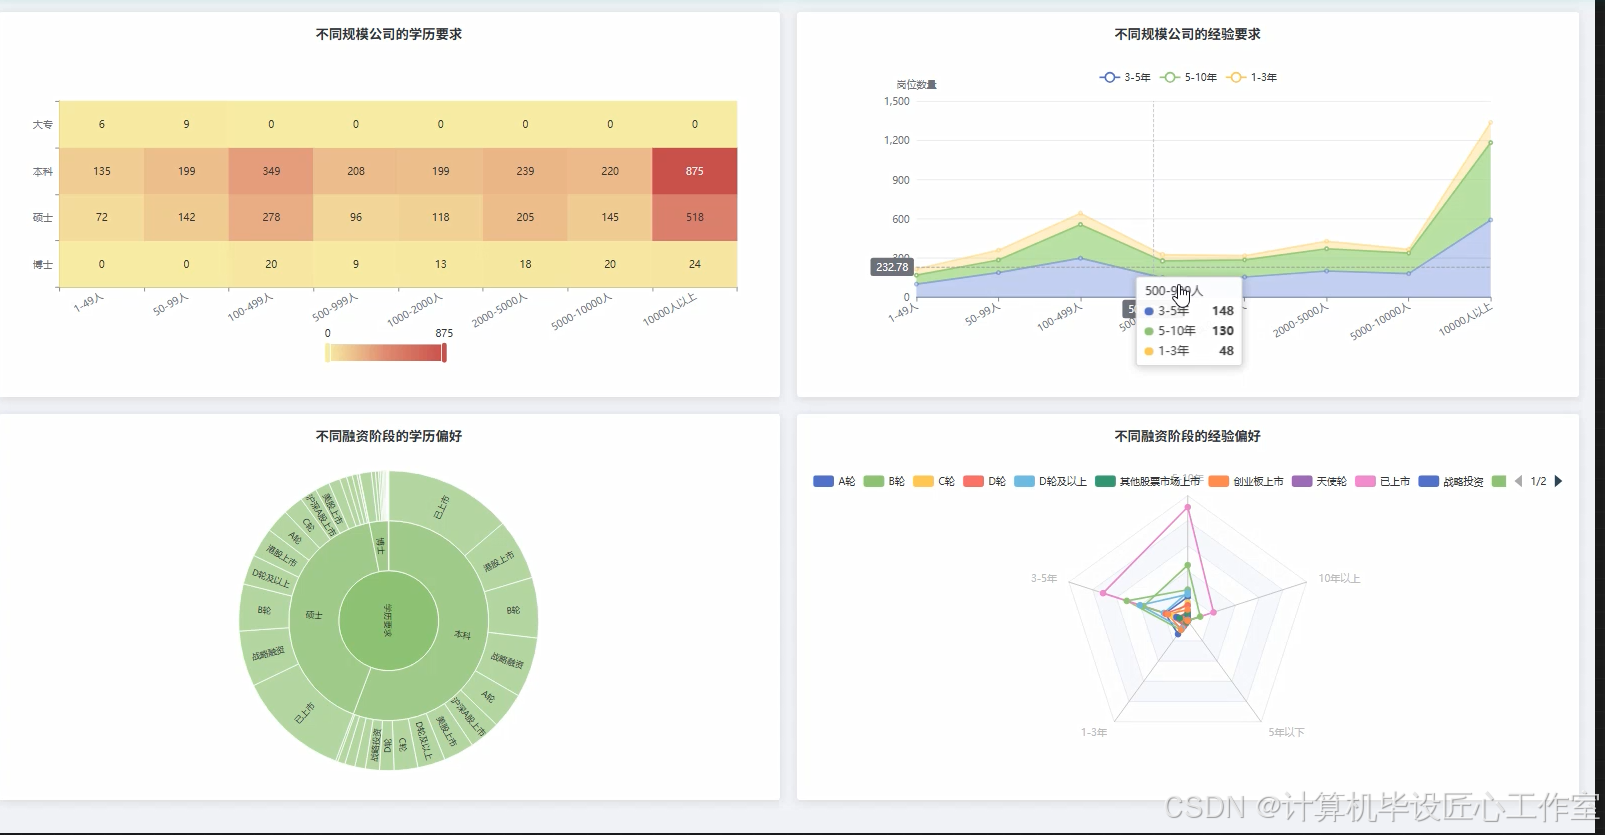1605x835 pixels.
Task: Toggle 已上市 radar legend entry
Action: point(1383,481)
